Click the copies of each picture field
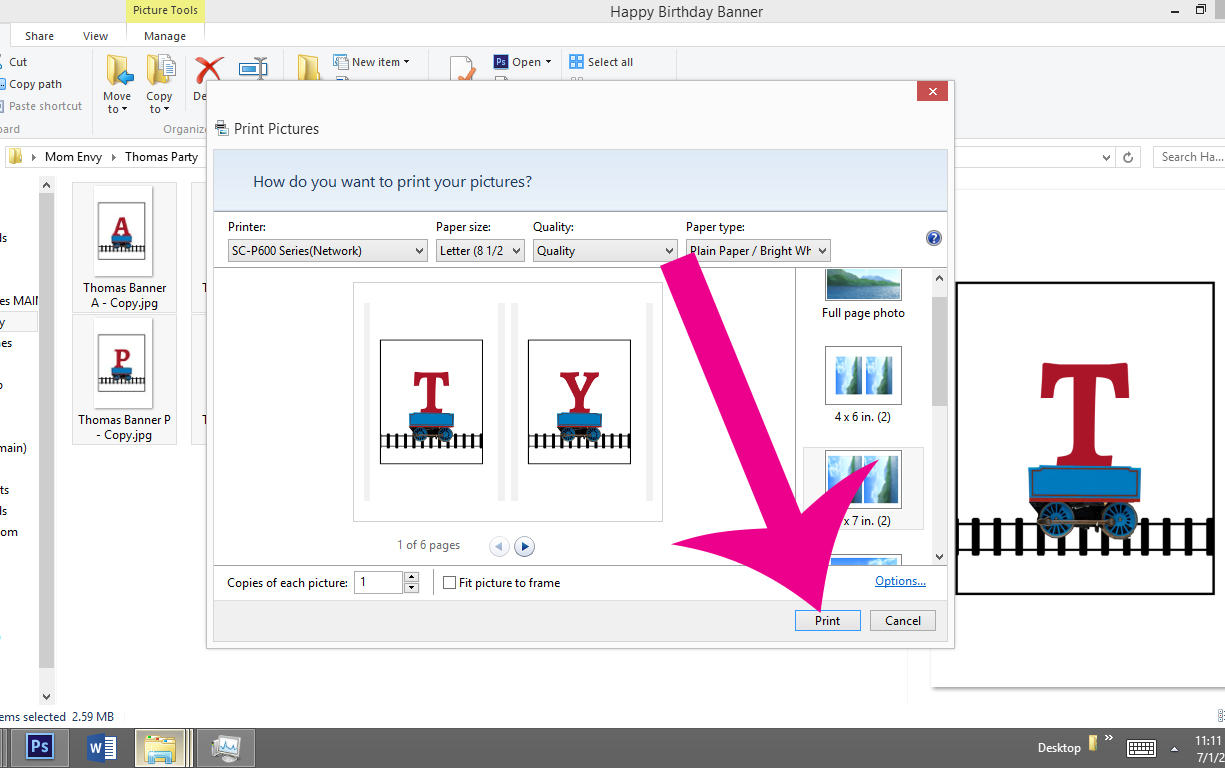 tap(379, 582)
